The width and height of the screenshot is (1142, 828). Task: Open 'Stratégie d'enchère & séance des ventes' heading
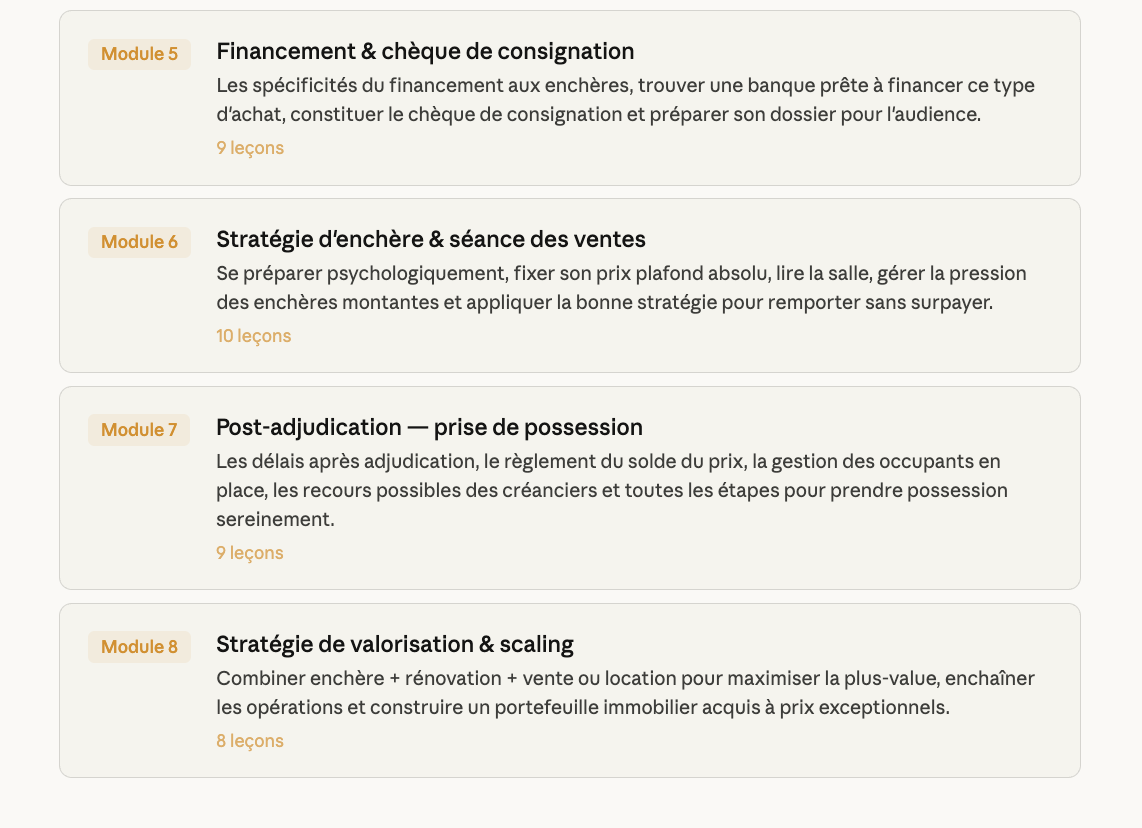(x=431, y=239)
